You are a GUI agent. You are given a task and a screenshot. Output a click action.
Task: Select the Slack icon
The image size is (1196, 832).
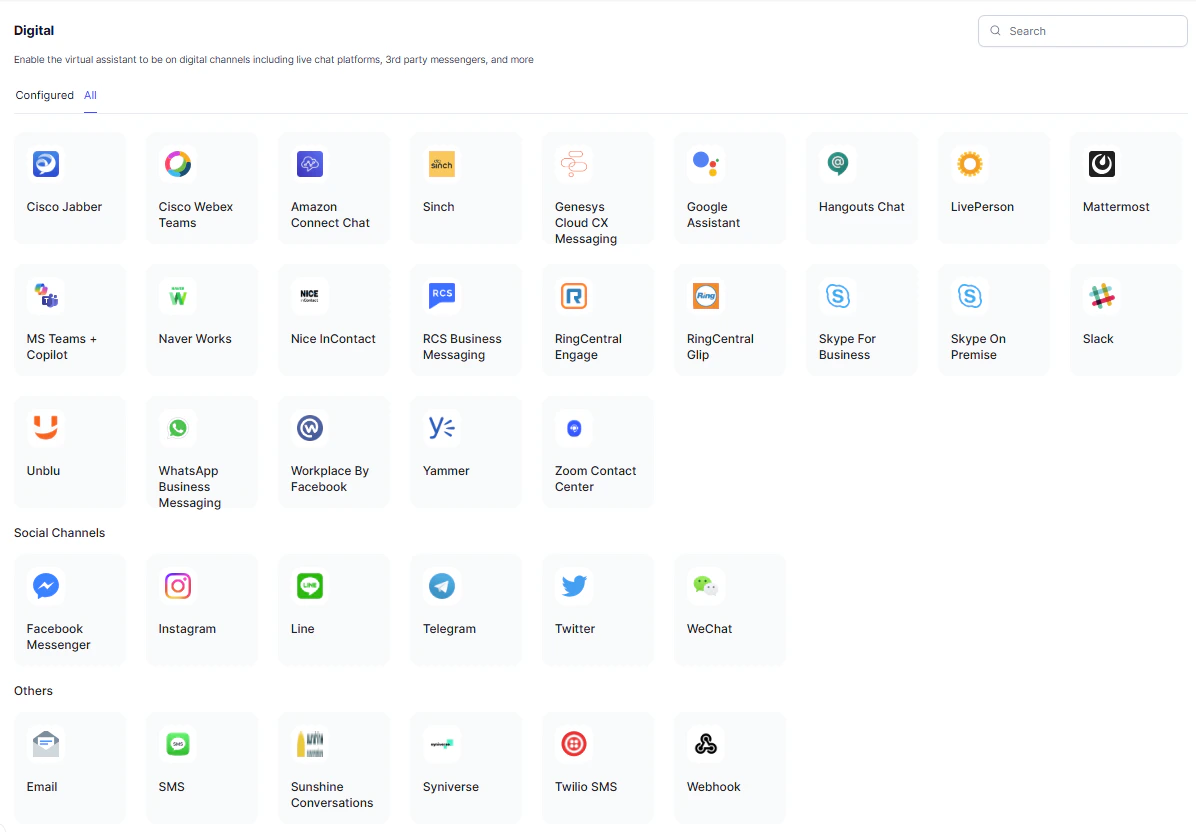click(1101, 296)
